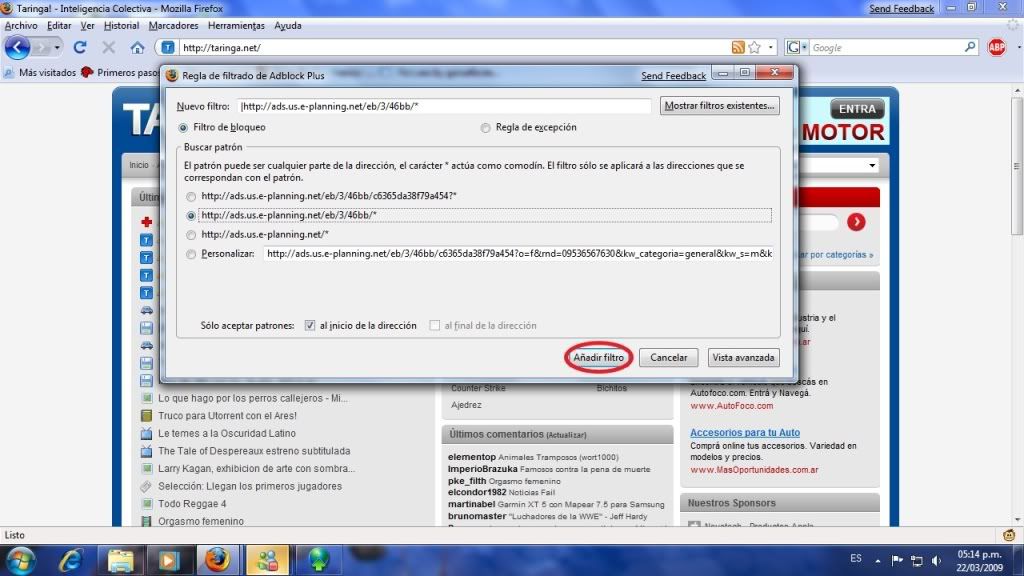Image resolution: width=1024 pixels, height=576 pixels.
Task: Open the Taringa page dropdown near the MOTOR logo
Action: pos(872,165)
